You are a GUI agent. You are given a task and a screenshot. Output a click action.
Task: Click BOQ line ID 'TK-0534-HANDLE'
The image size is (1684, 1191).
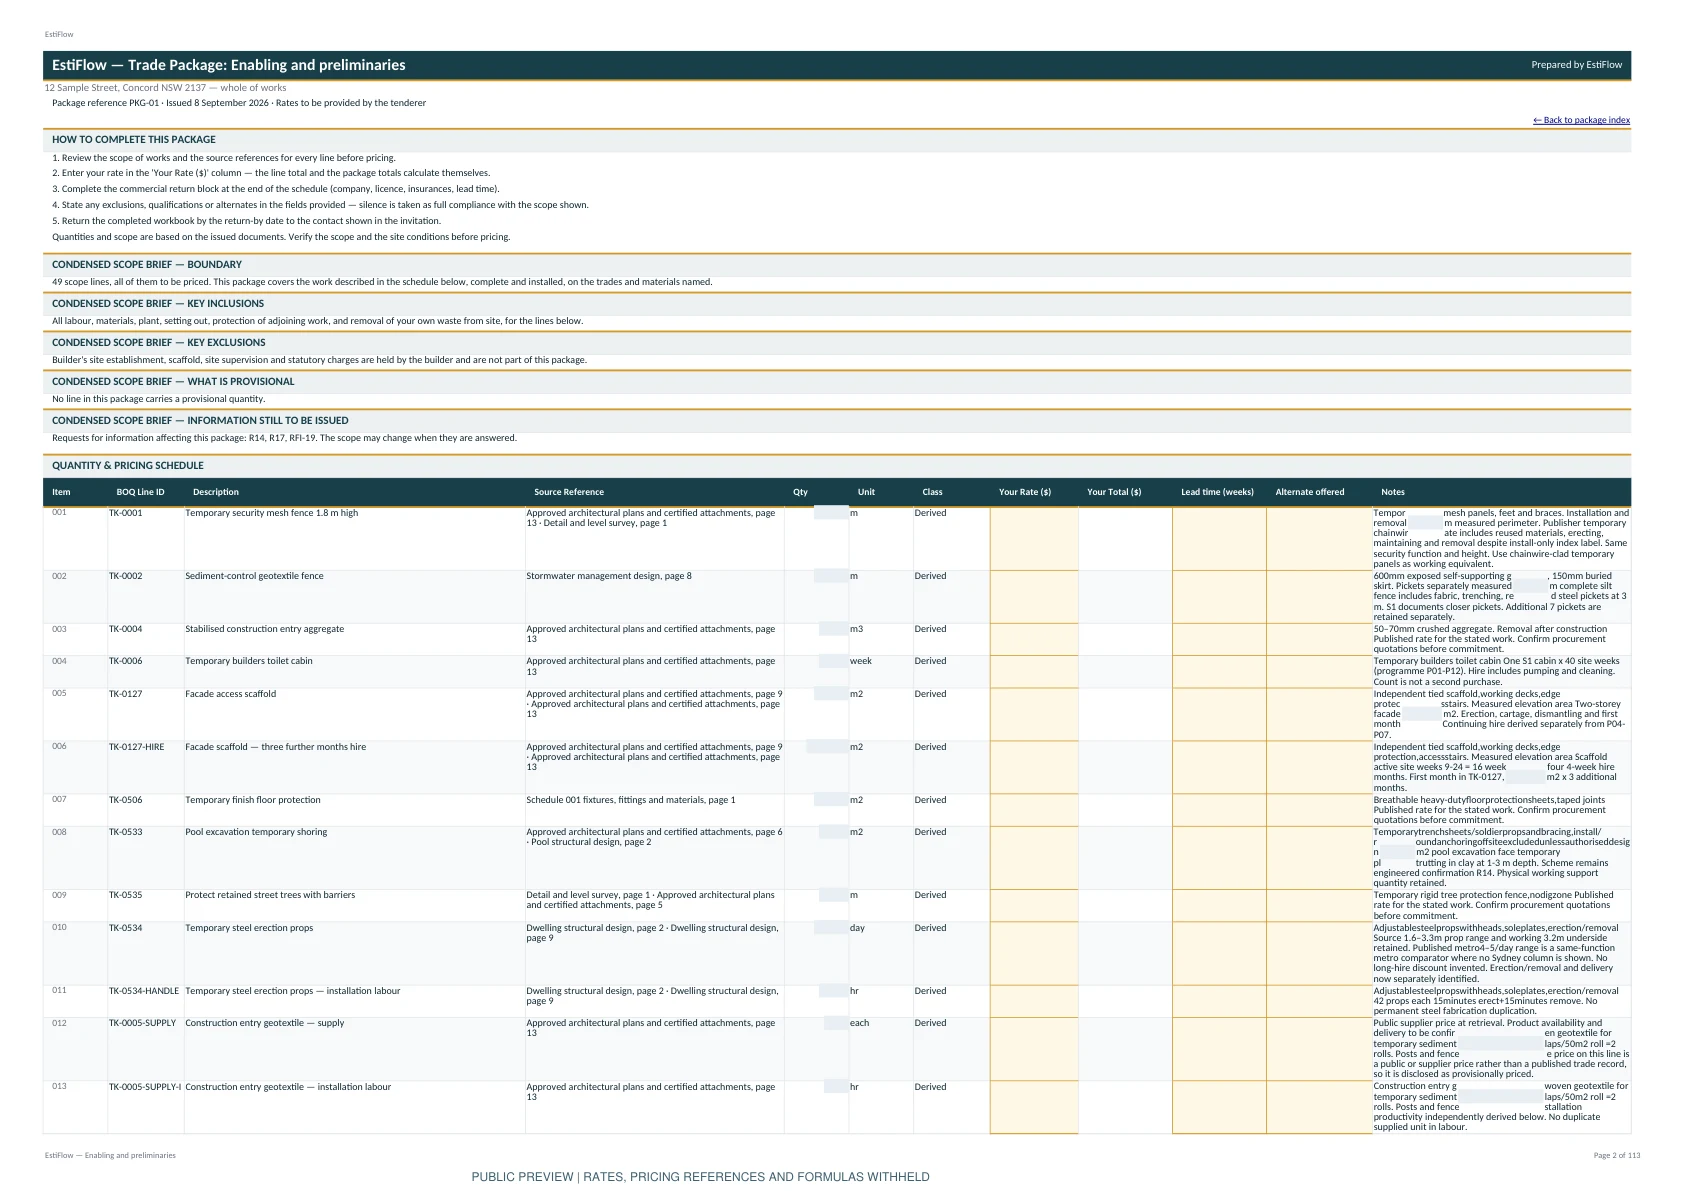(144, 991)
